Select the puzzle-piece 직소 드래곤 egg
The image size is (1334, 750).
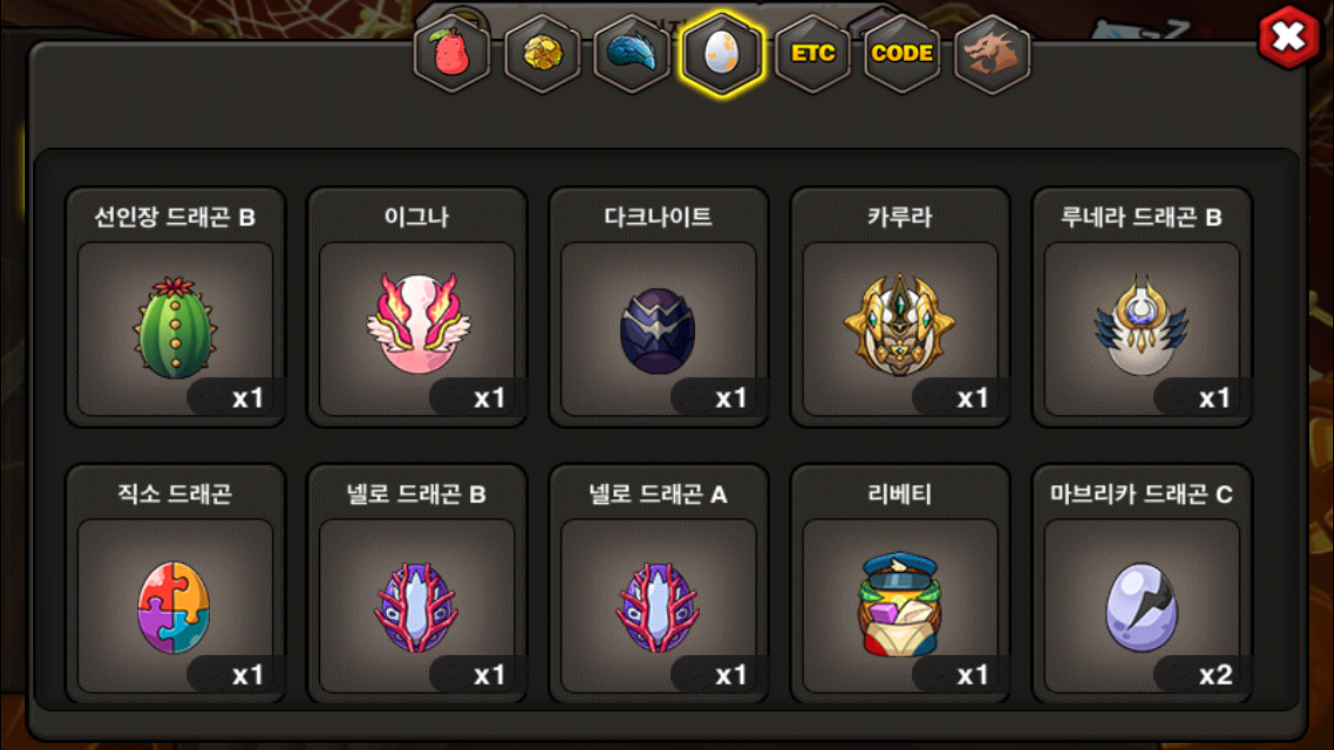pos(176,584)
